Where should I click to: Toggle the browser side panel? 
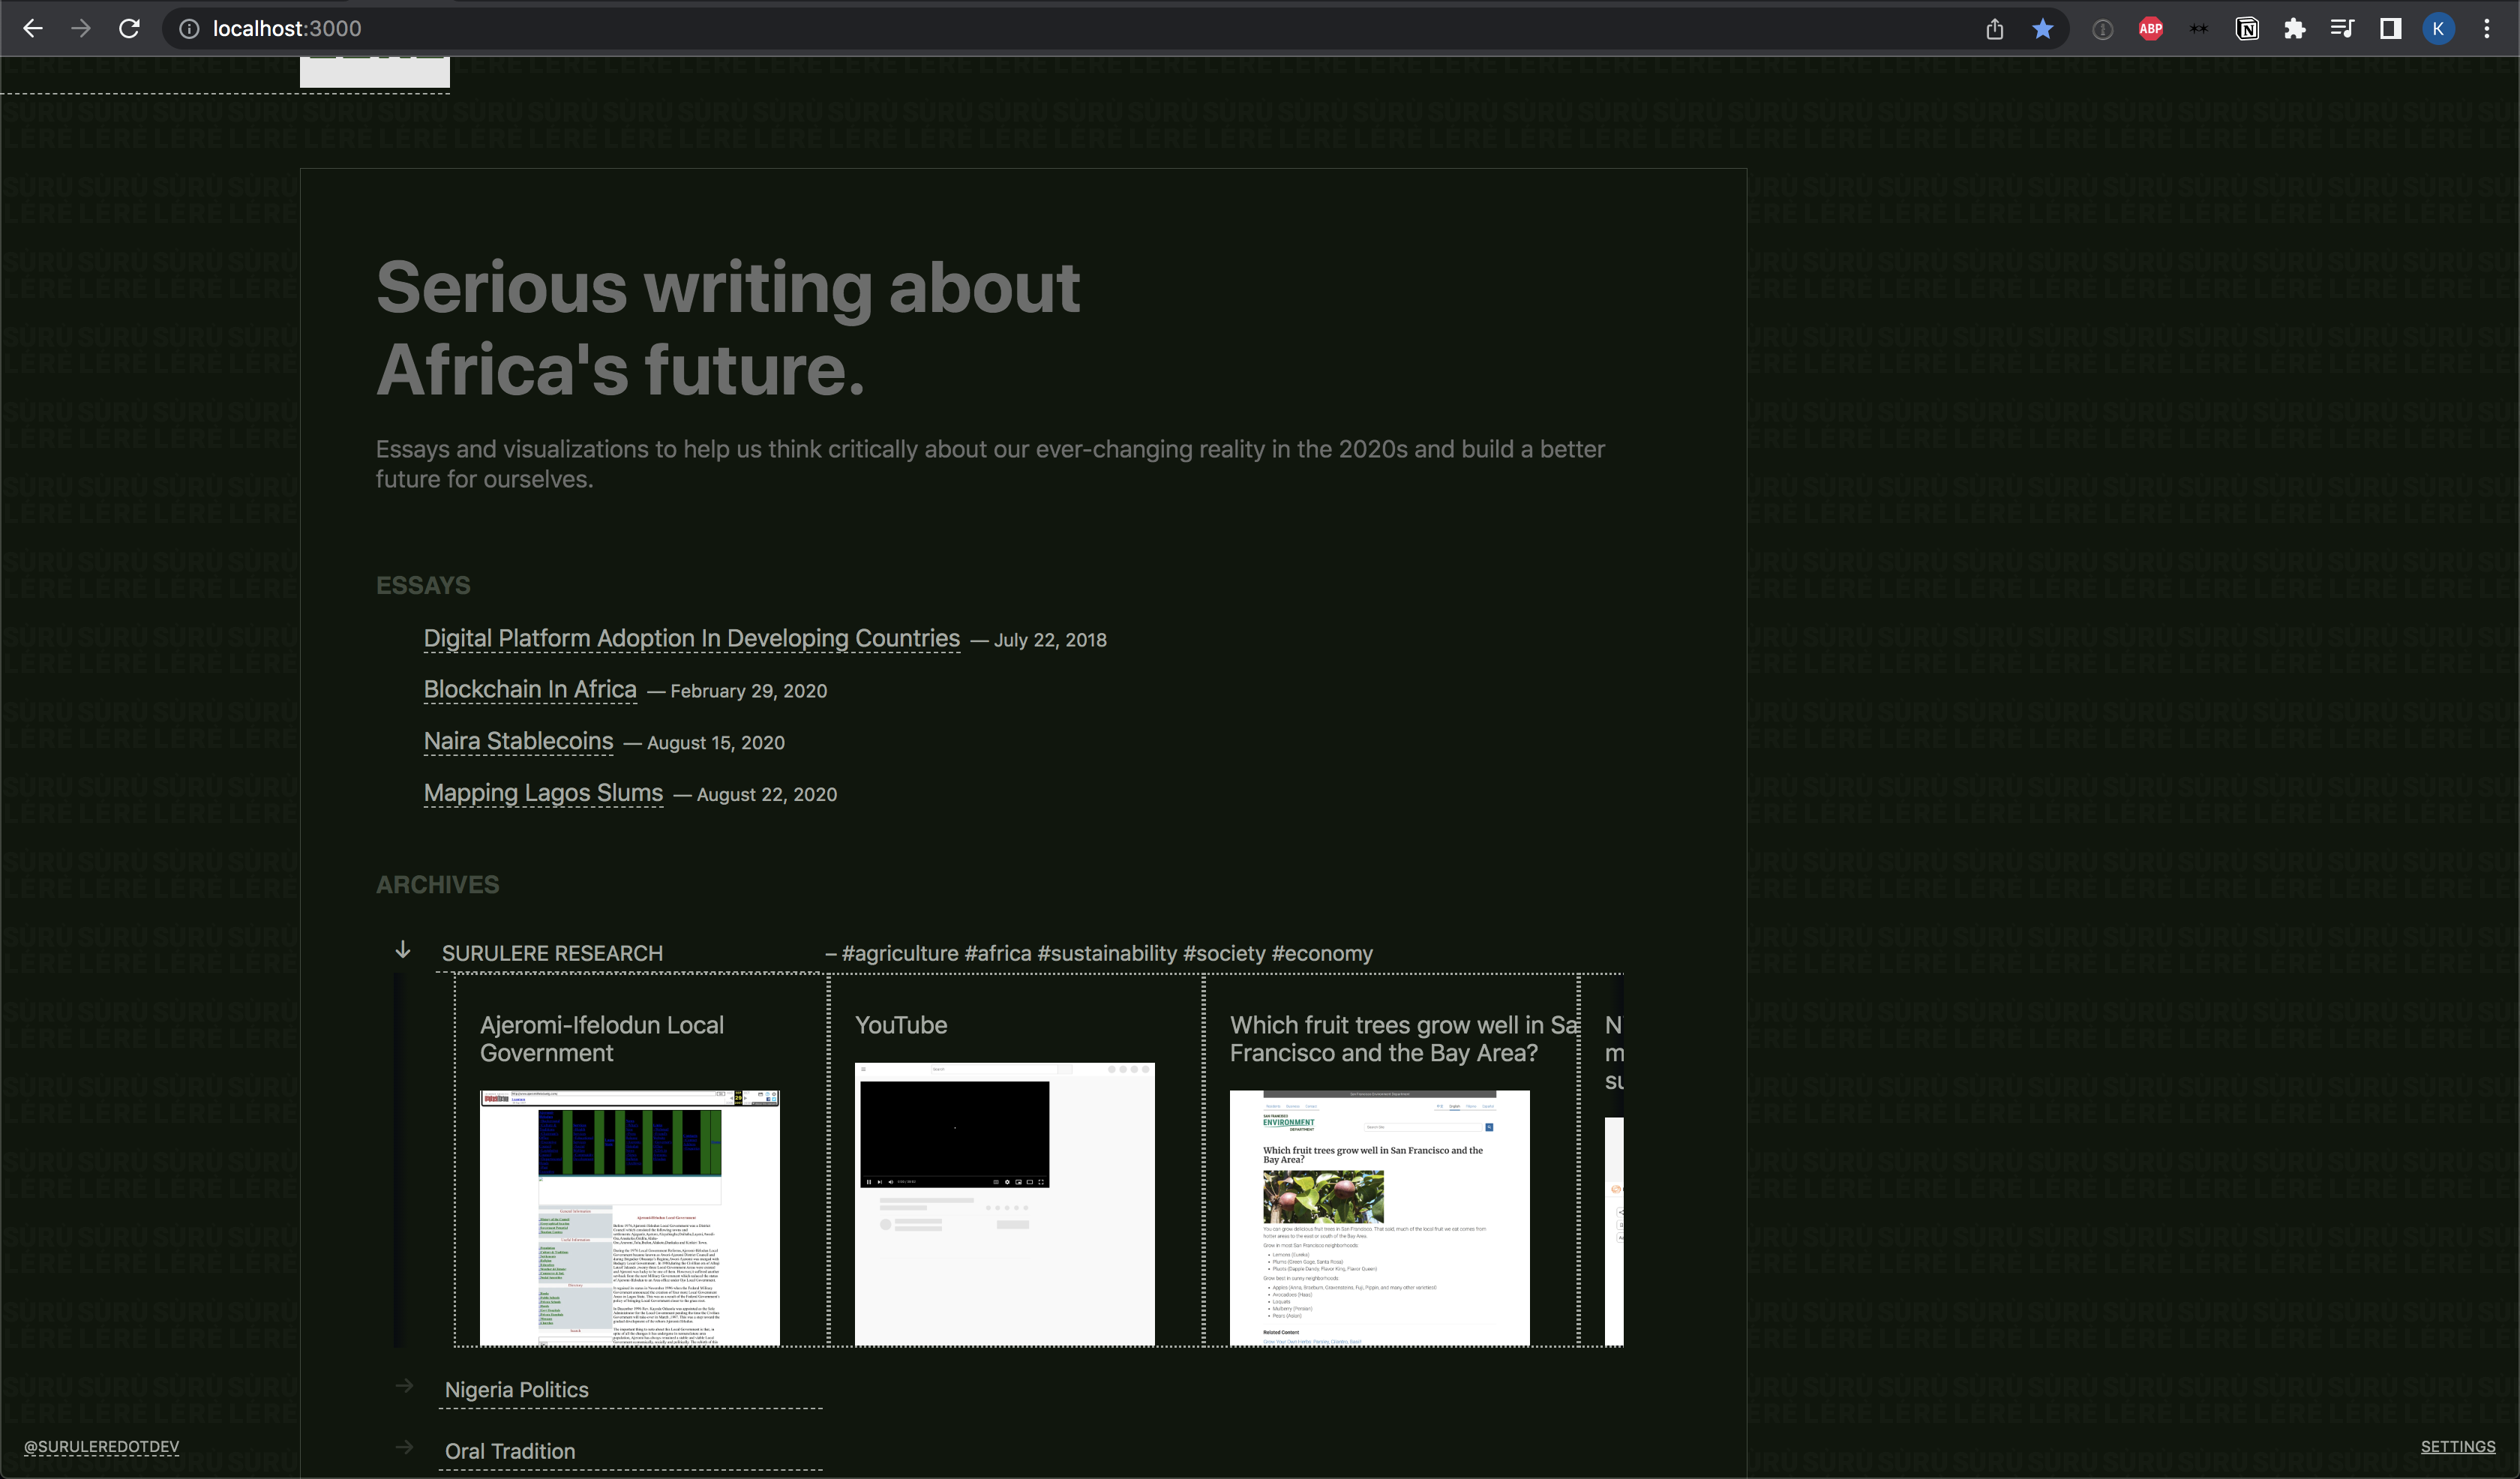click(2390, 28)
